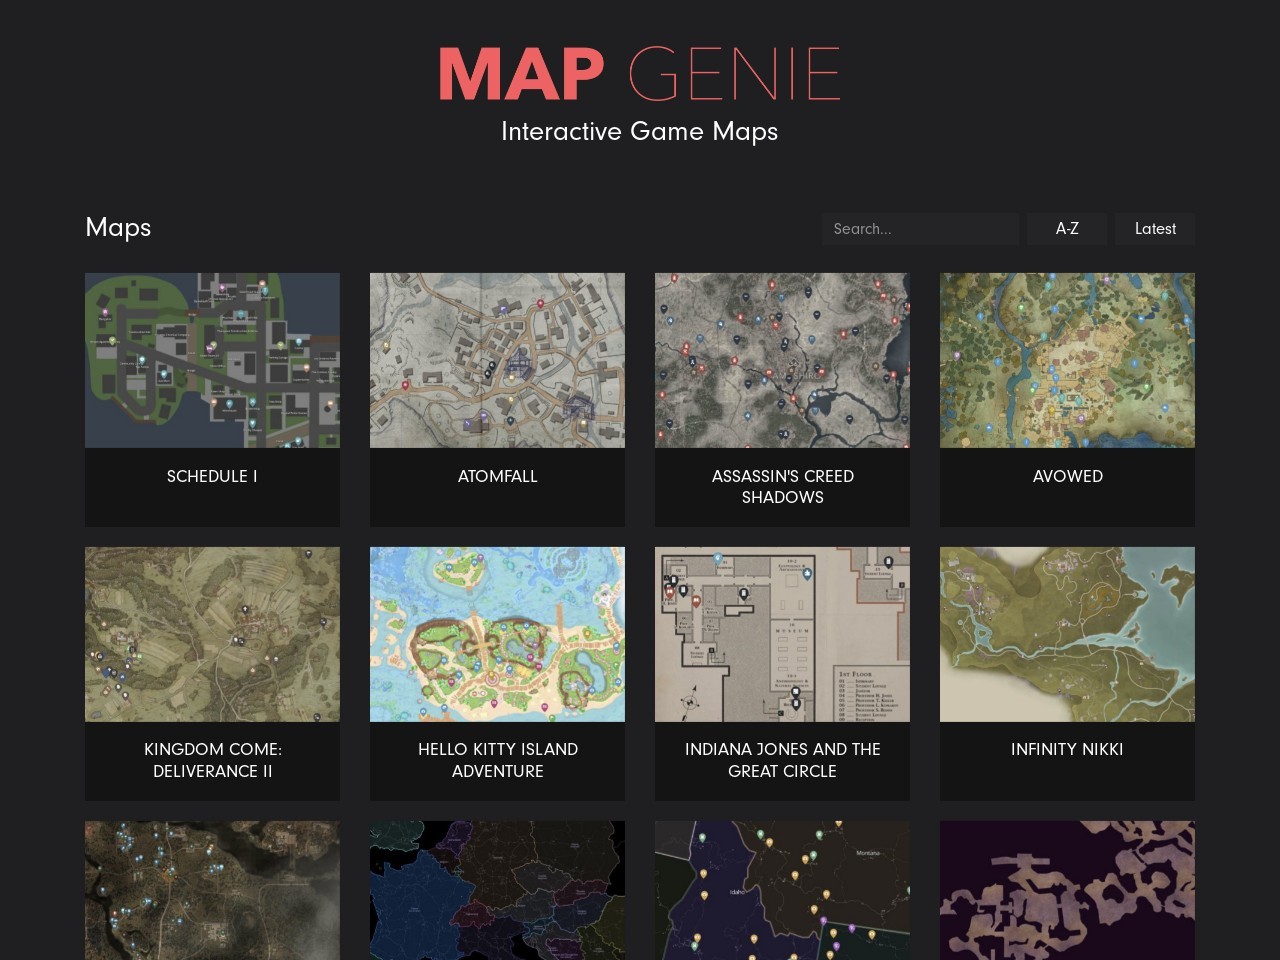Open the purple cave layout map thumbnail
Image resolution: width=1280 pixels, height=960 pixels.
1067,890
